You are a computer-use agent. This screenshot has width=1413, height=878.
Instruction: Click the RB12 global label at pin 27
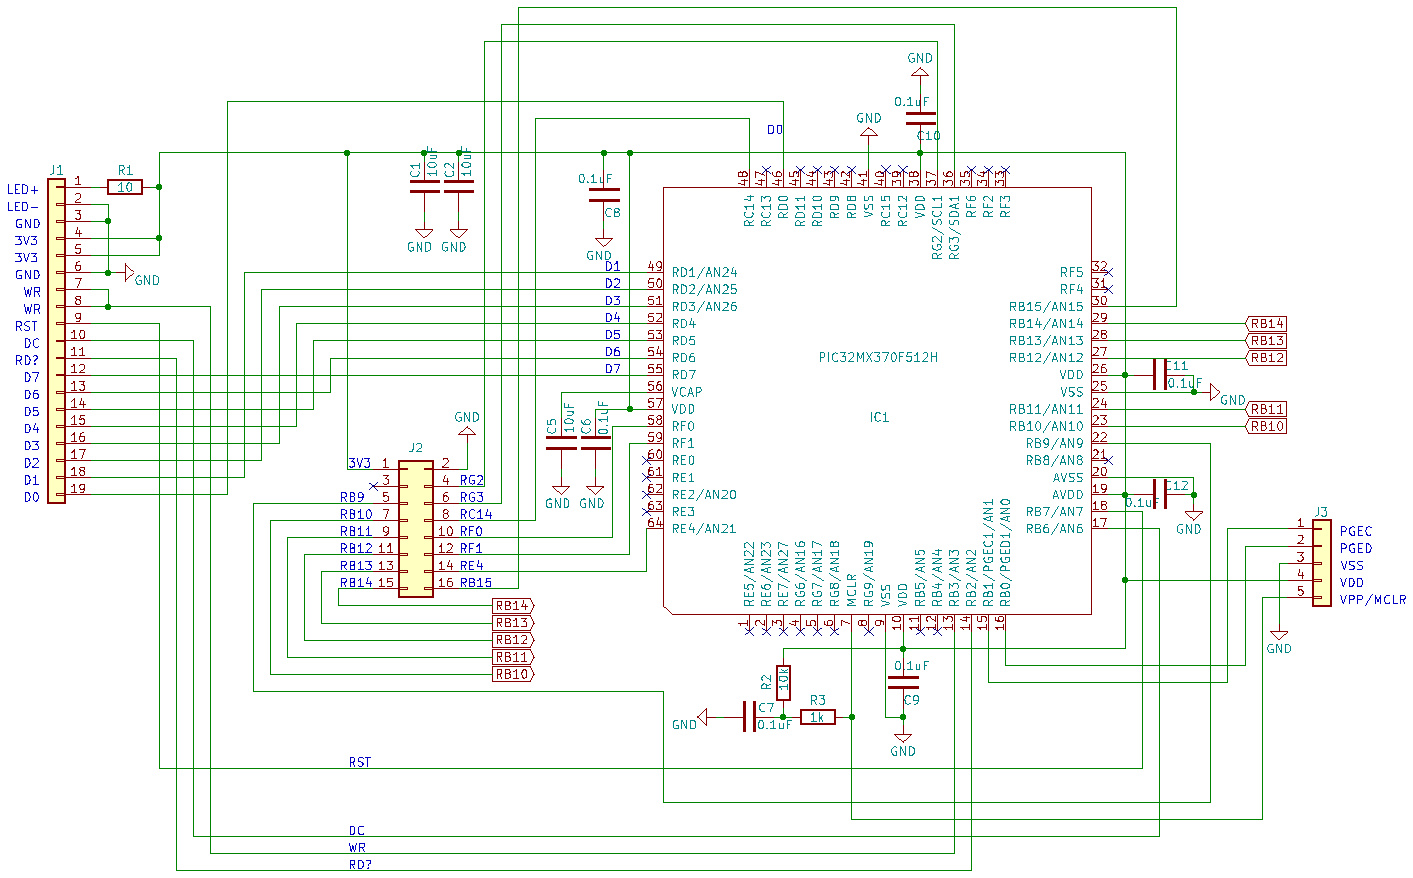pos(1267,358)
